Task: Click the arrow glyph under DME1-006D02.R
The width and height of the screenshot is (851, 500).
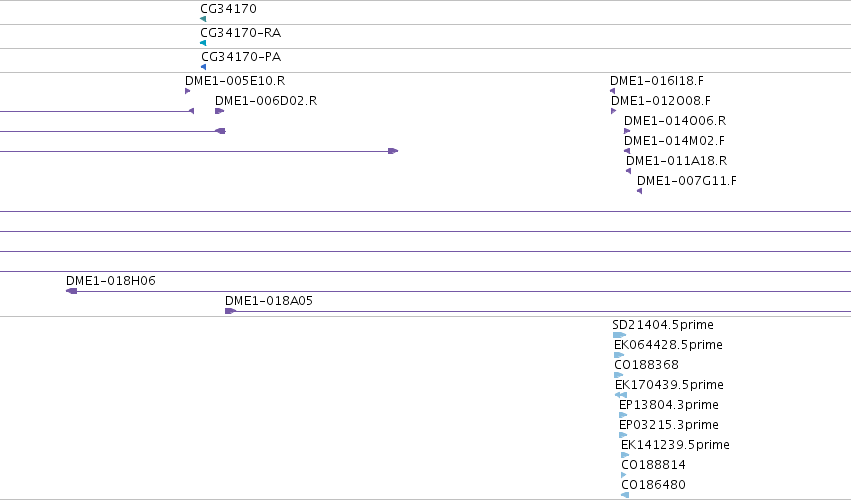Action: coord(219,111)
